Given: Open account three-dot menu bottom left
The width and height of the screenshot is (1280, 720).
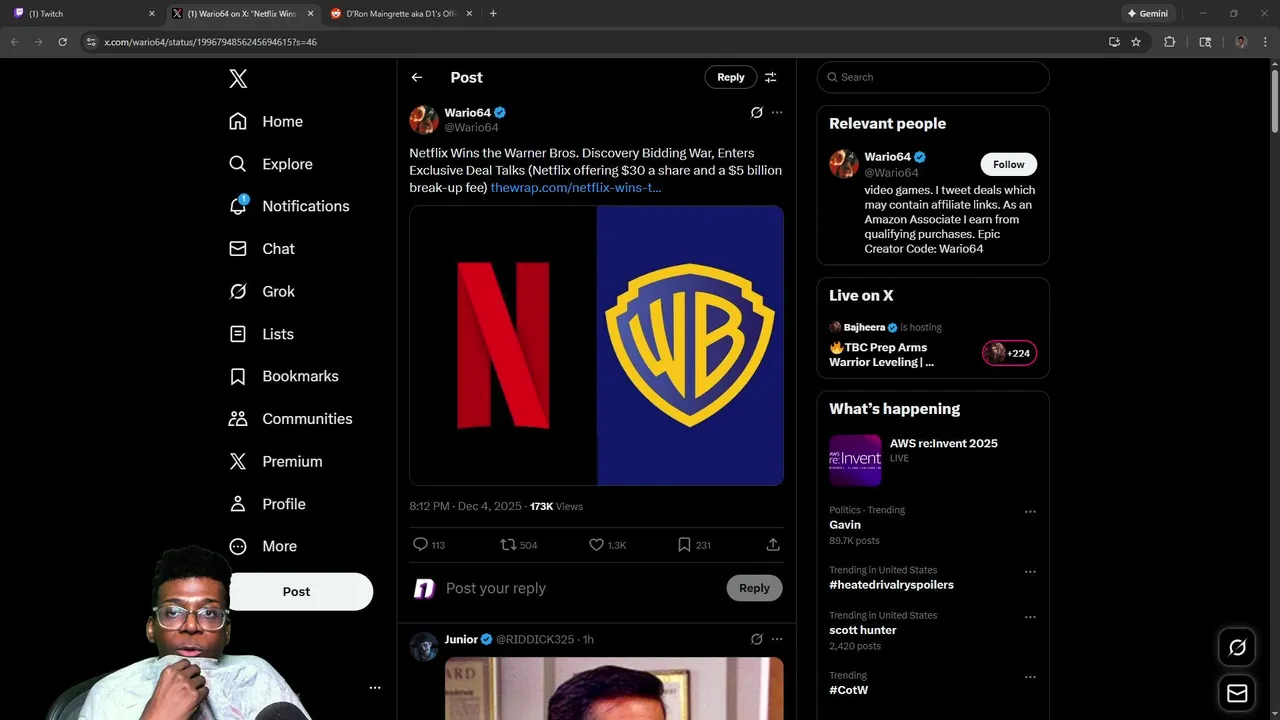Looking at the screenshot, I should point(375,688).
